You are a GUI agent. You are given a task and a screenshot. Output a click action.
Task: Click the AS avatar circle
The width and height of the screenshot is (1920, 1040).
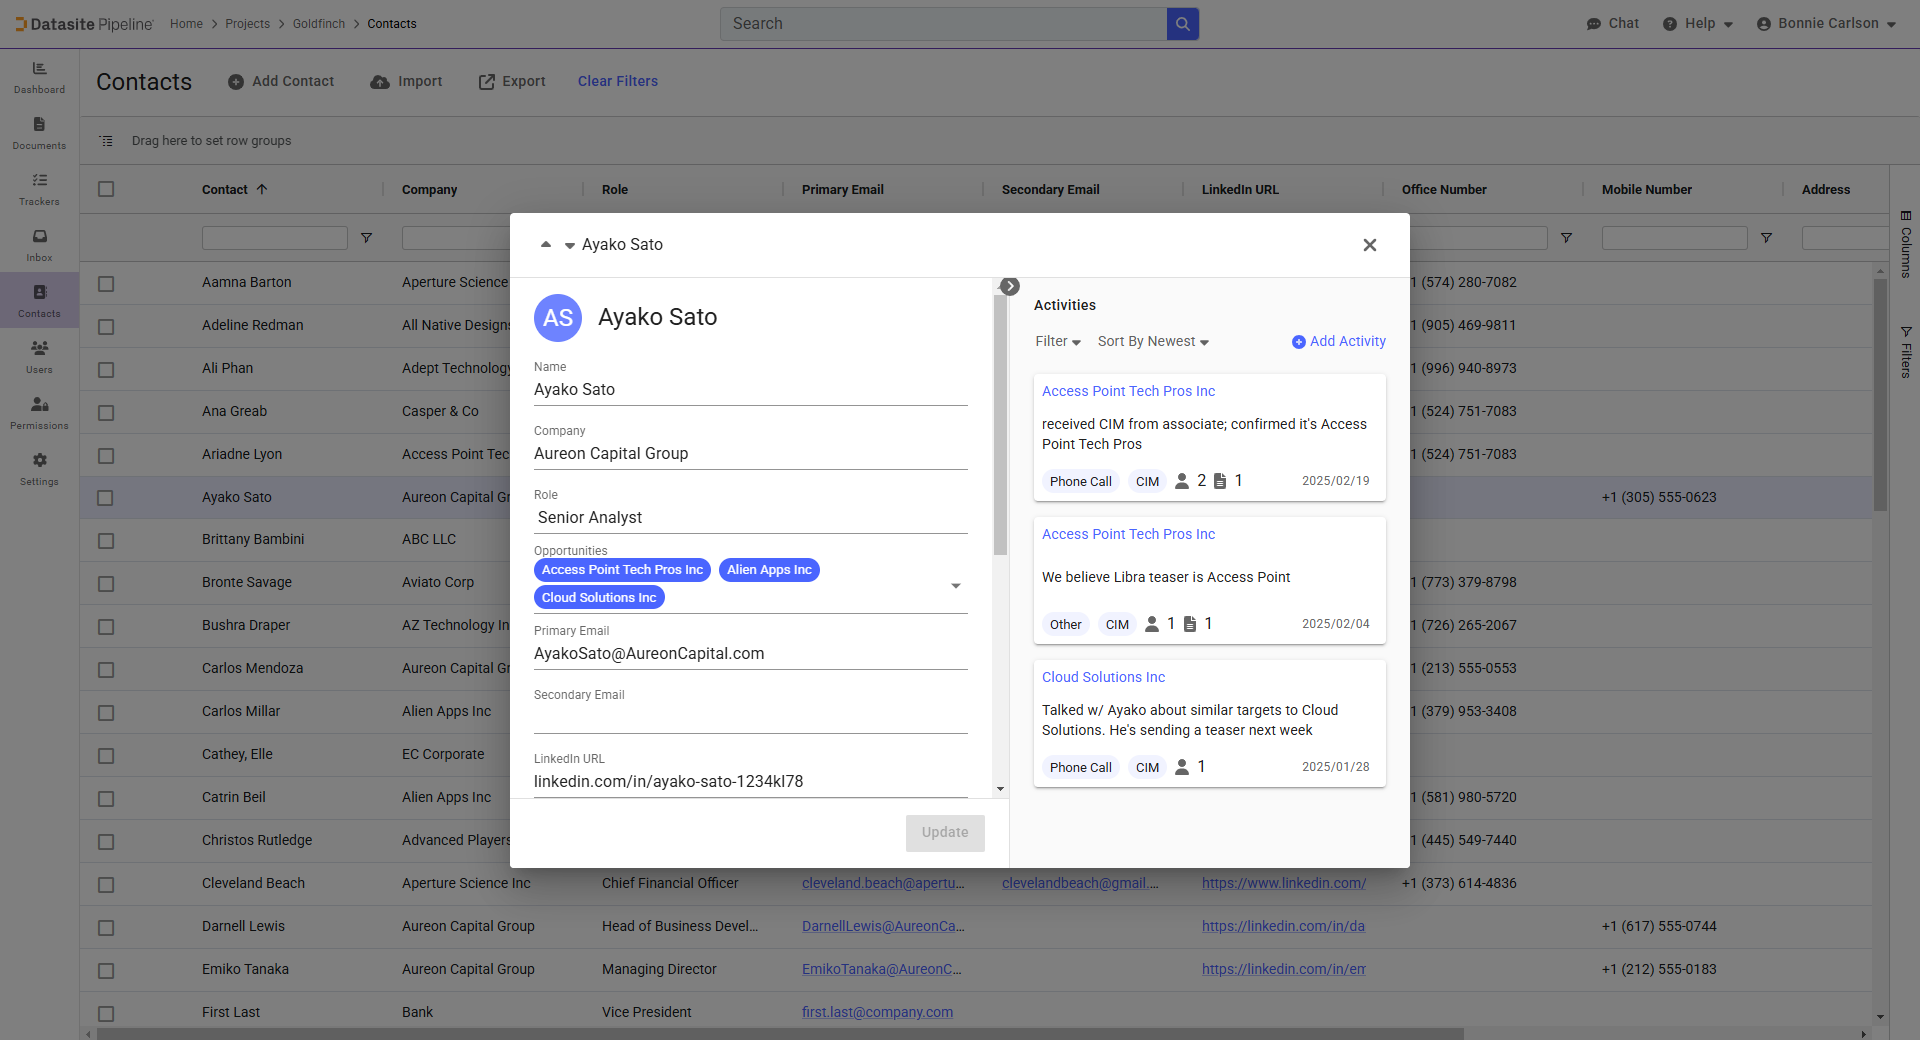click(x=558, y=318)
